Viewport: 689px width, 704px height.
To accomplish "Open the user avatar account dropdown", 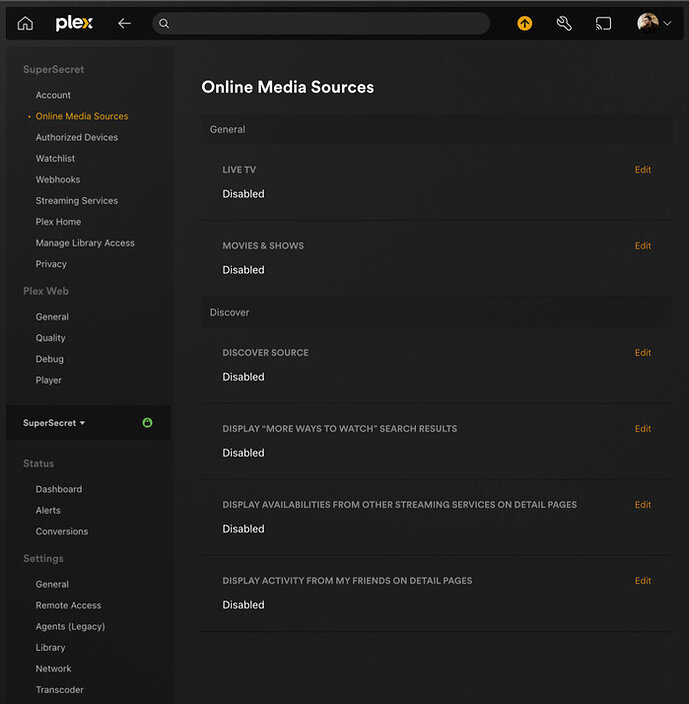I will 654,23.
